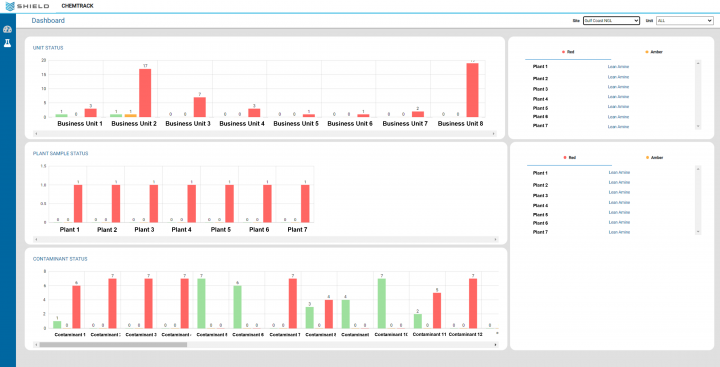
Task: Click Unit Status chart scroll-left arrow
Action: coord(36,134)
